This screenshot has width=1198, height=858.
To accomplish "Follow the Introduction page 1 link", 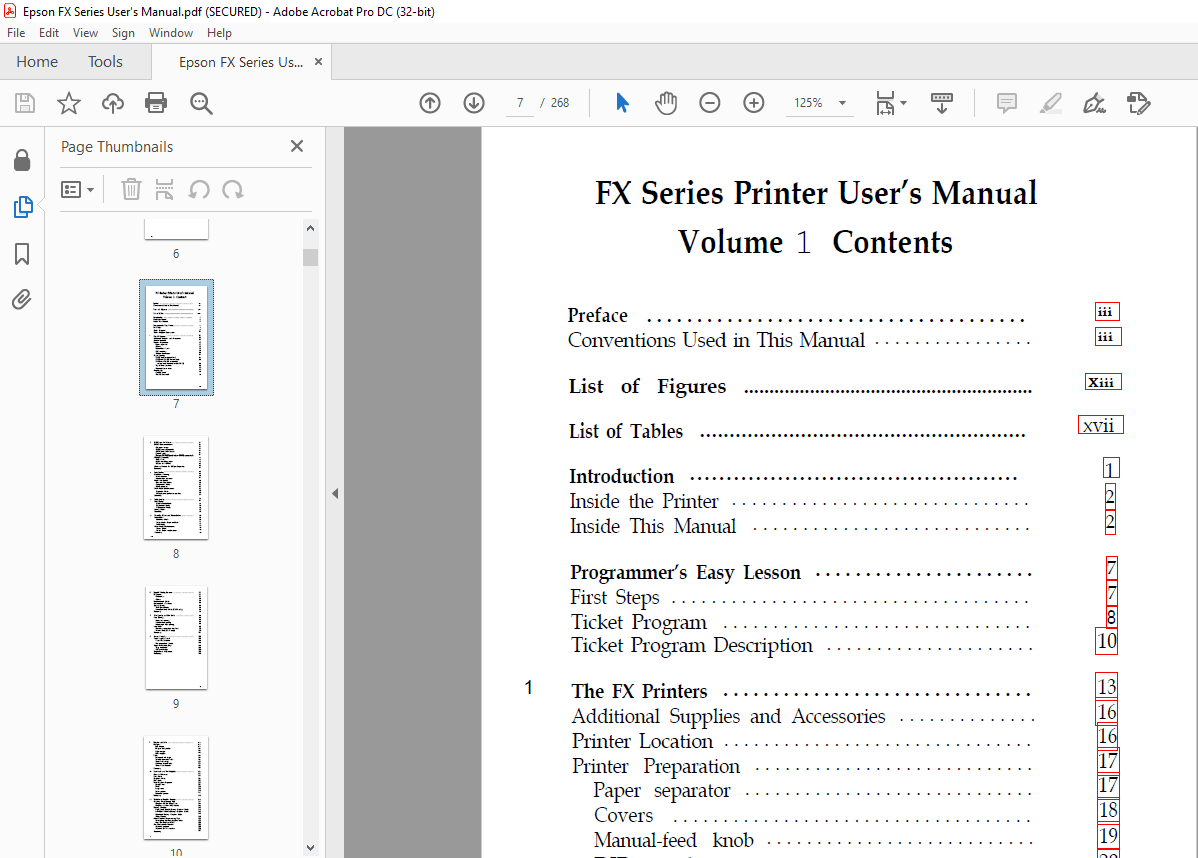I will click(x=1111, y=468).
